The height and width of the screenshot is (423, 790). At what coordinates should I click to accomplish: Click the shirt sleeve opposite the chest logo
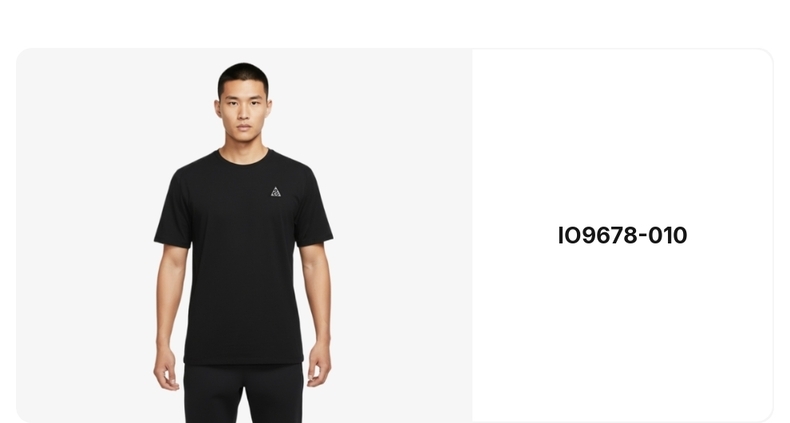(x=173, y=208)
